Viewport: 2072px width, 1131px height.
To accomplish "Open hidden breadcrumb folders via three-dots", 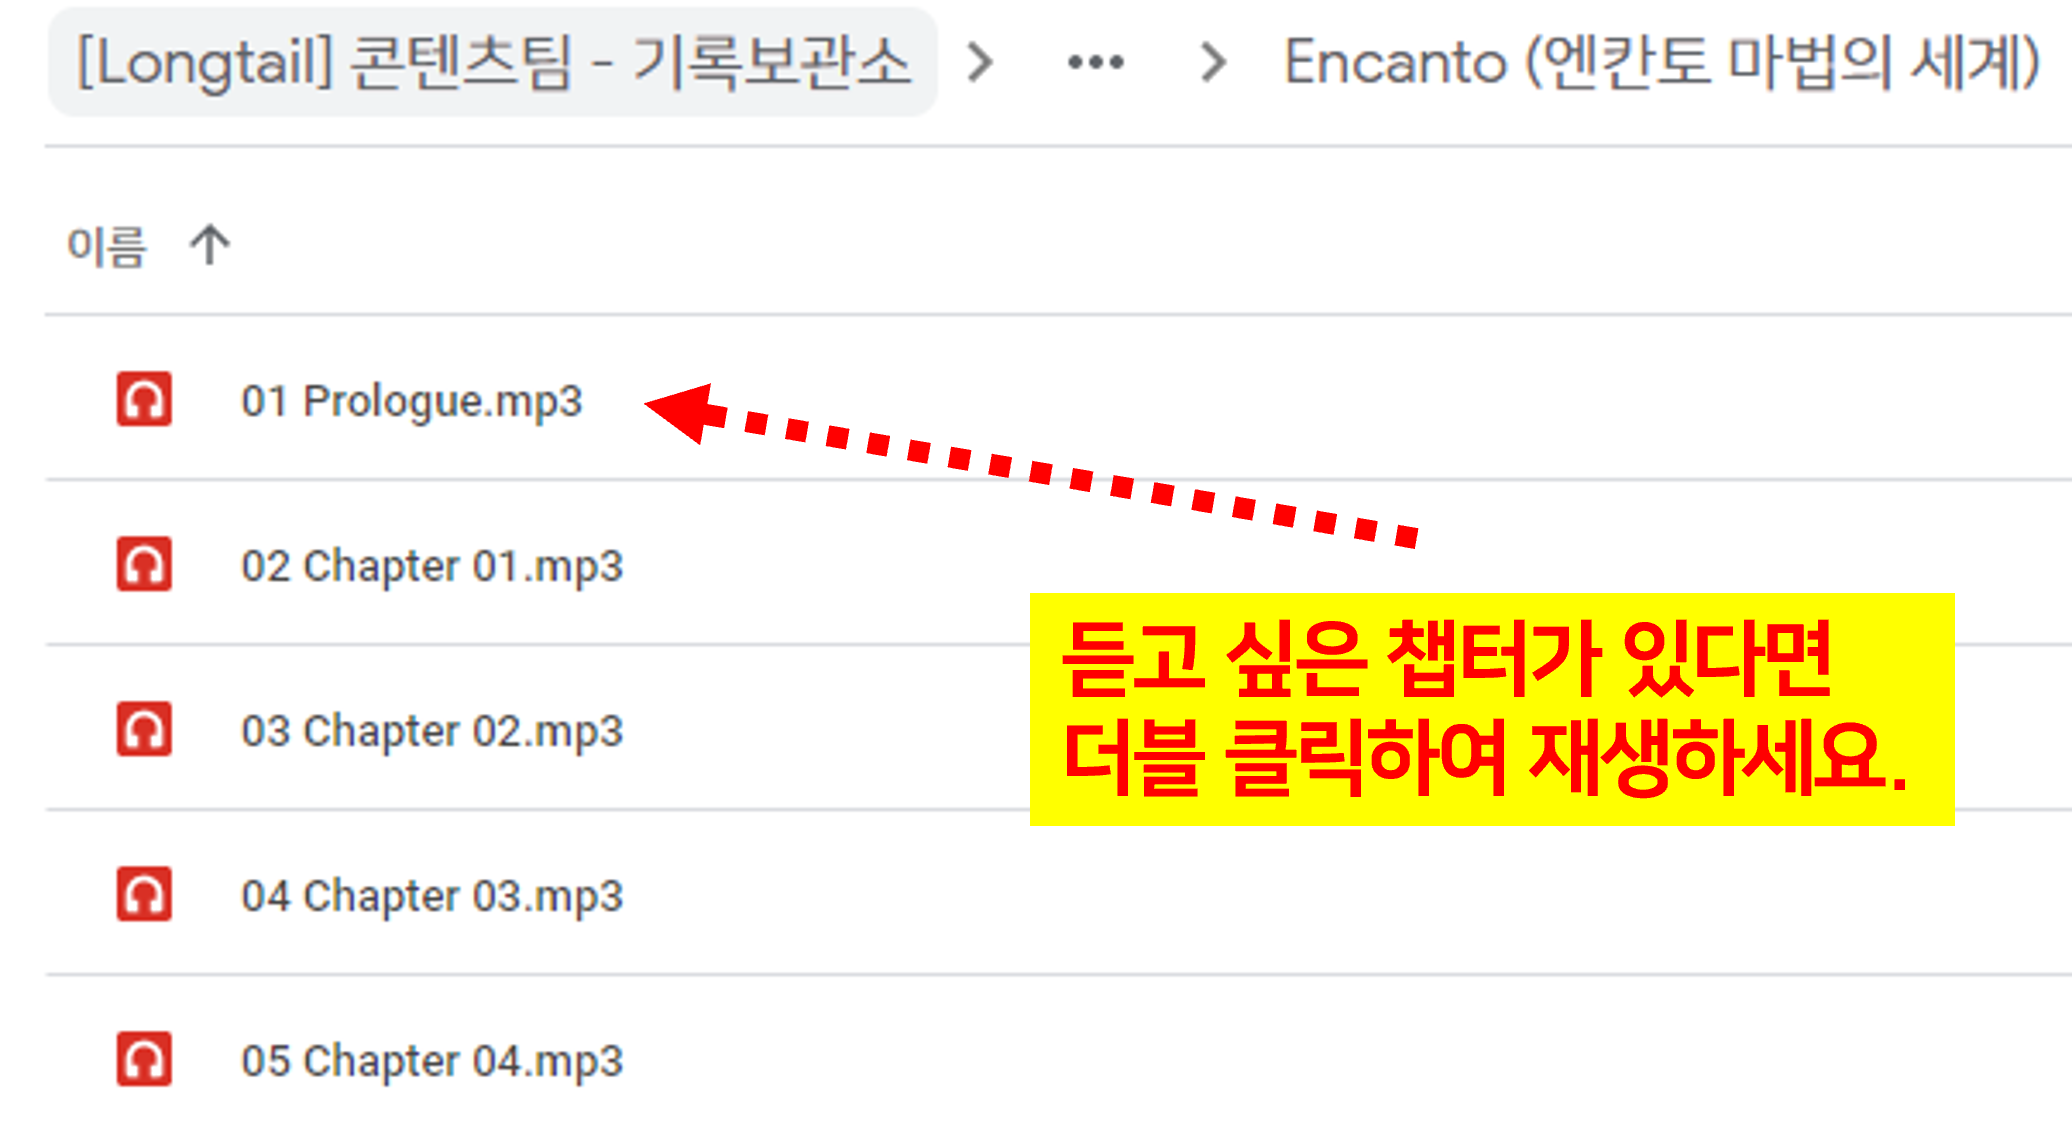I will (1096, 62).
